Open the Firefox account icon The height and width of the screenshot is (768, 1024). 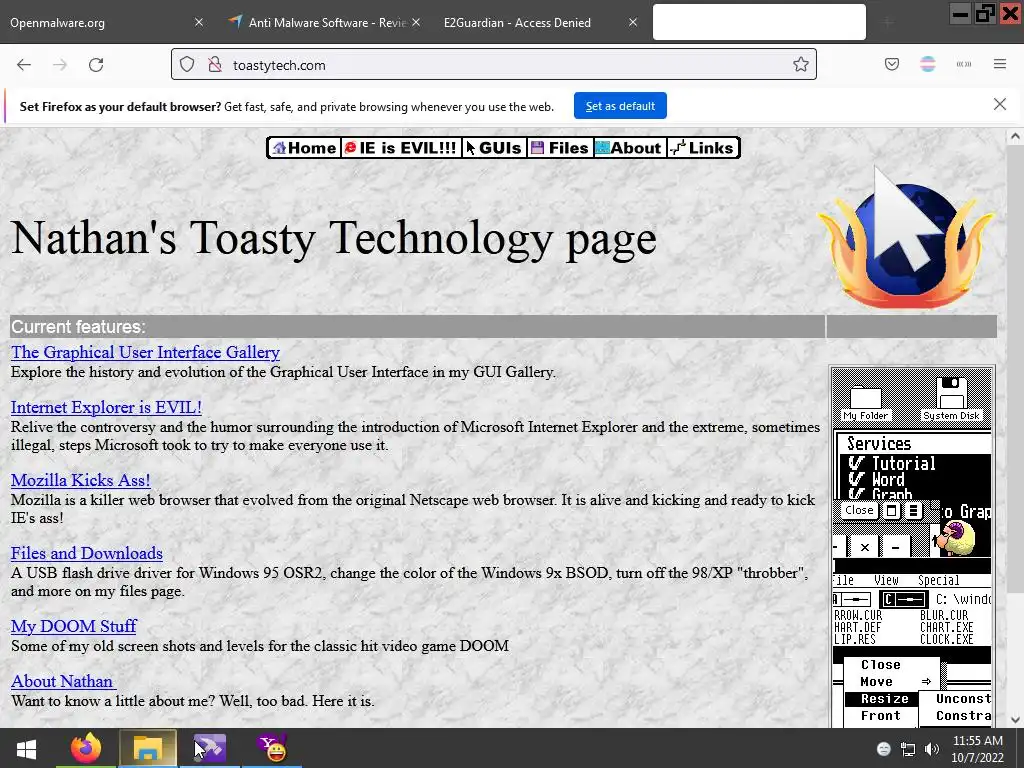click(x=927, y=64)
